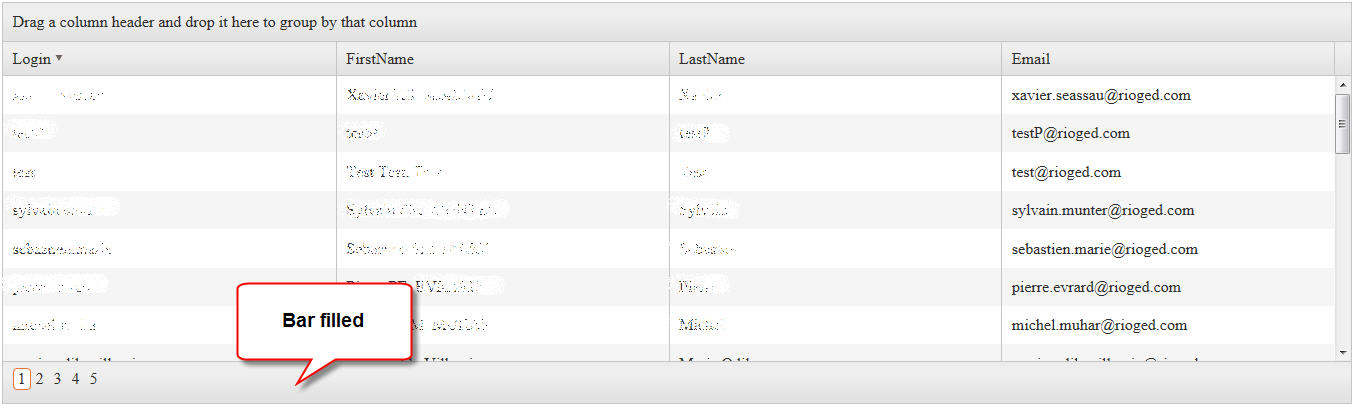This screenshot has height=411, width=1357.
Task: Sort by the FirstName column header
Action: tap(380, 59)
